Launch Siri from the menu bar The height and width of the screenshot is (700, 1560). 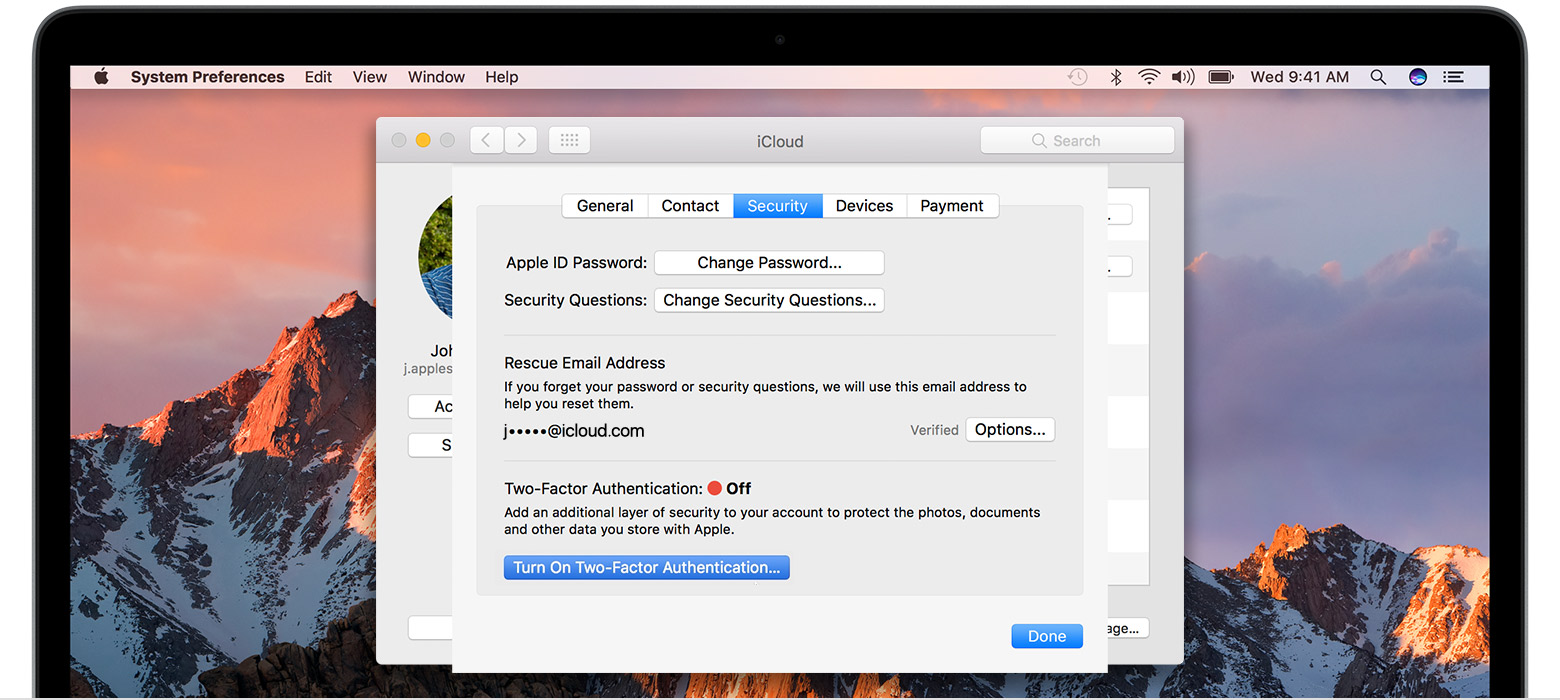1417,77
